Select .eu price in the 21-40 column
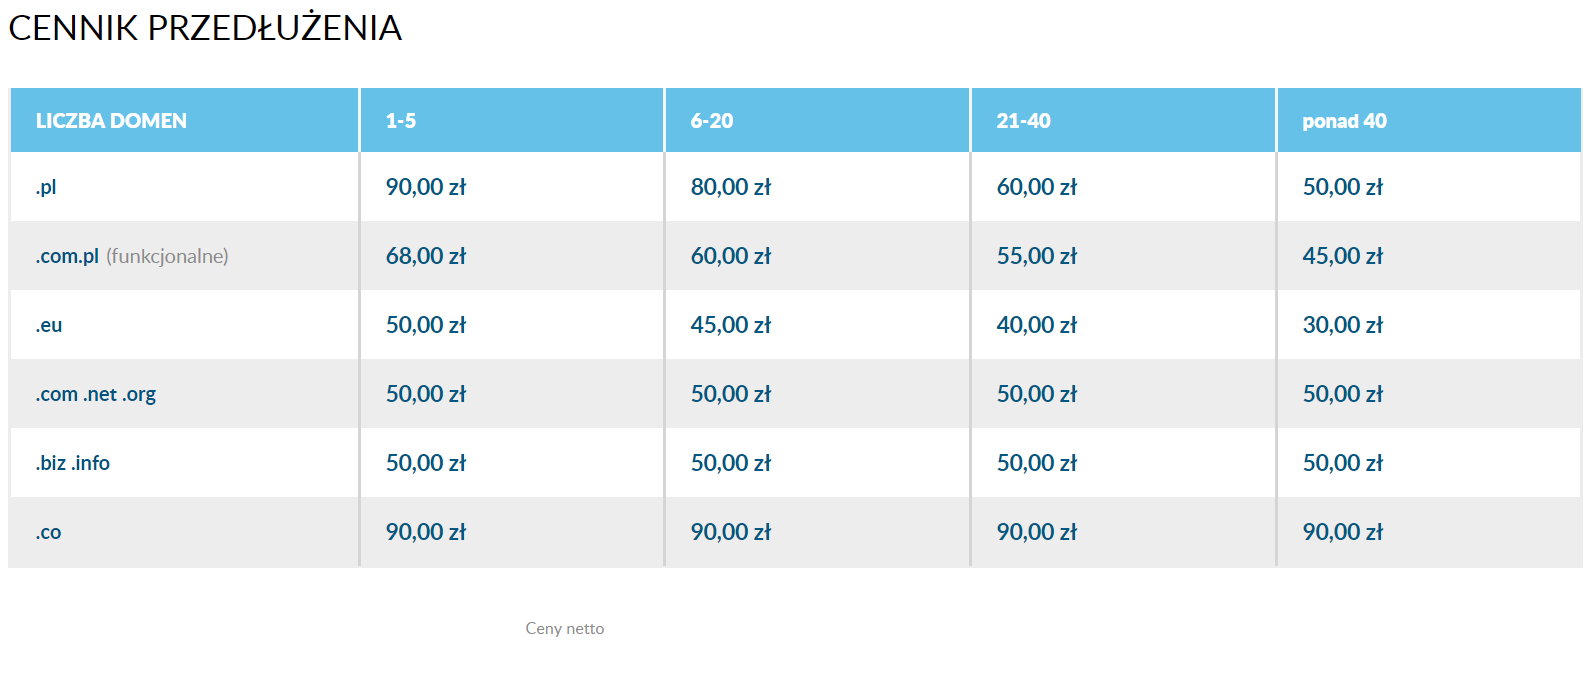Image resolution: width=1586 pixels, height=679 pixels. click(1037, 325)
